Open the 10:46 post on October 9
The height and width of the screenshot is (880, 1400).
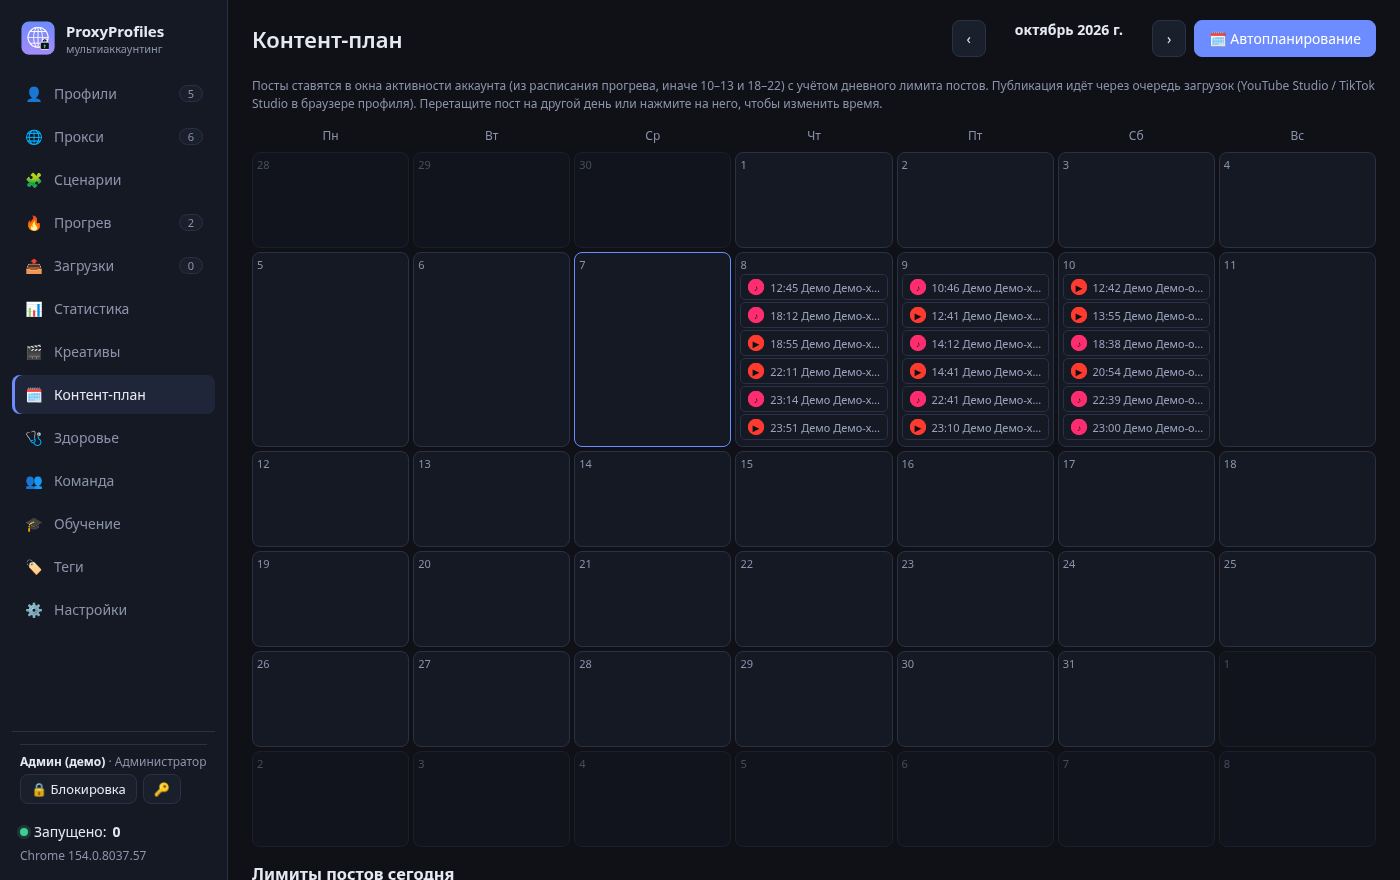(975, 288)
